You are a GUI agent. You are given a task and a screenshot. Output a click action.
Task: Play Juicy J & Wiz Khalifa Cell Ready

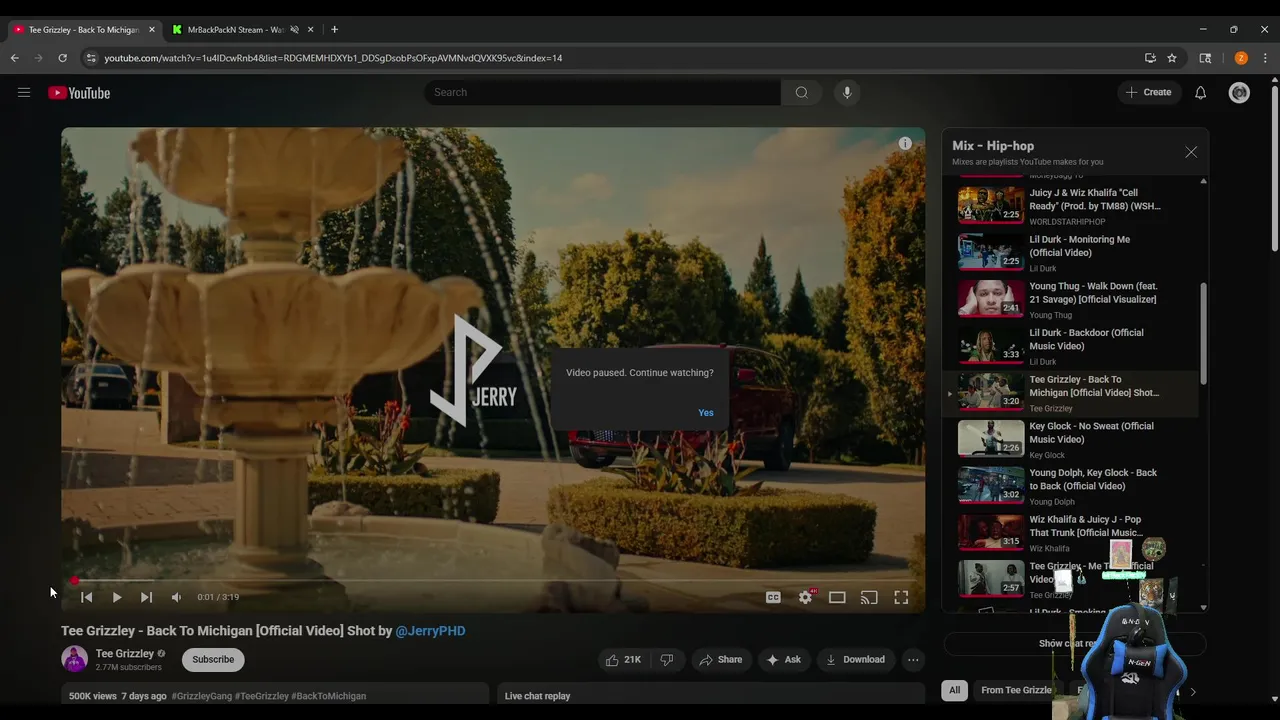1070,206
